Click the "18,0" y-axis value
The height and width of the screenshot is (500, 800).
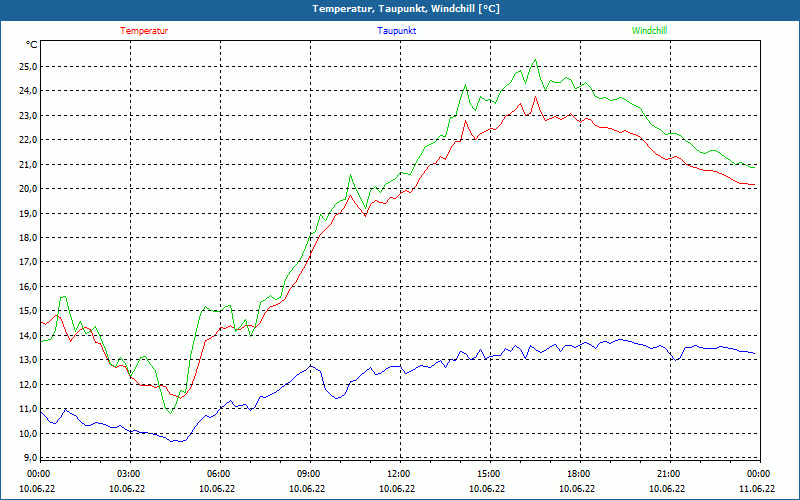pos(28,238)
